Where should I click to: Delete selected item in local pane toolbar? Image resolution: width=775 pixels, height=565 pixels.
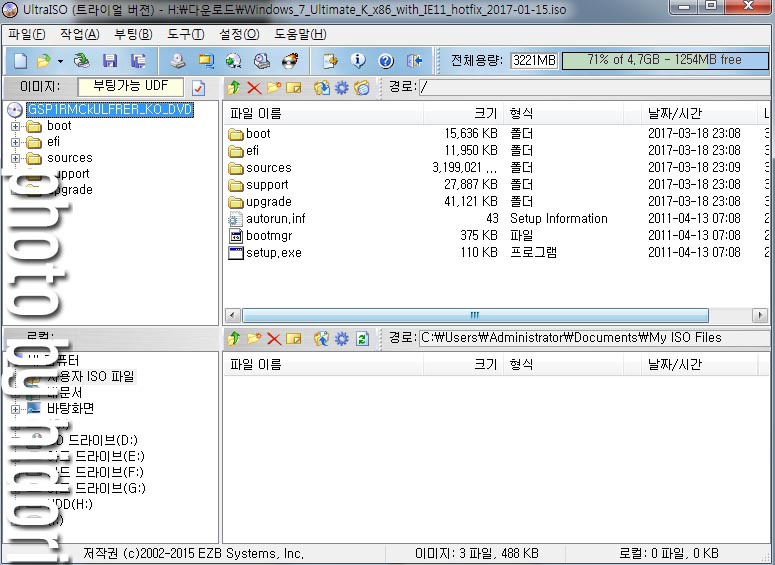pyautogui.click(x=274, y=339)
